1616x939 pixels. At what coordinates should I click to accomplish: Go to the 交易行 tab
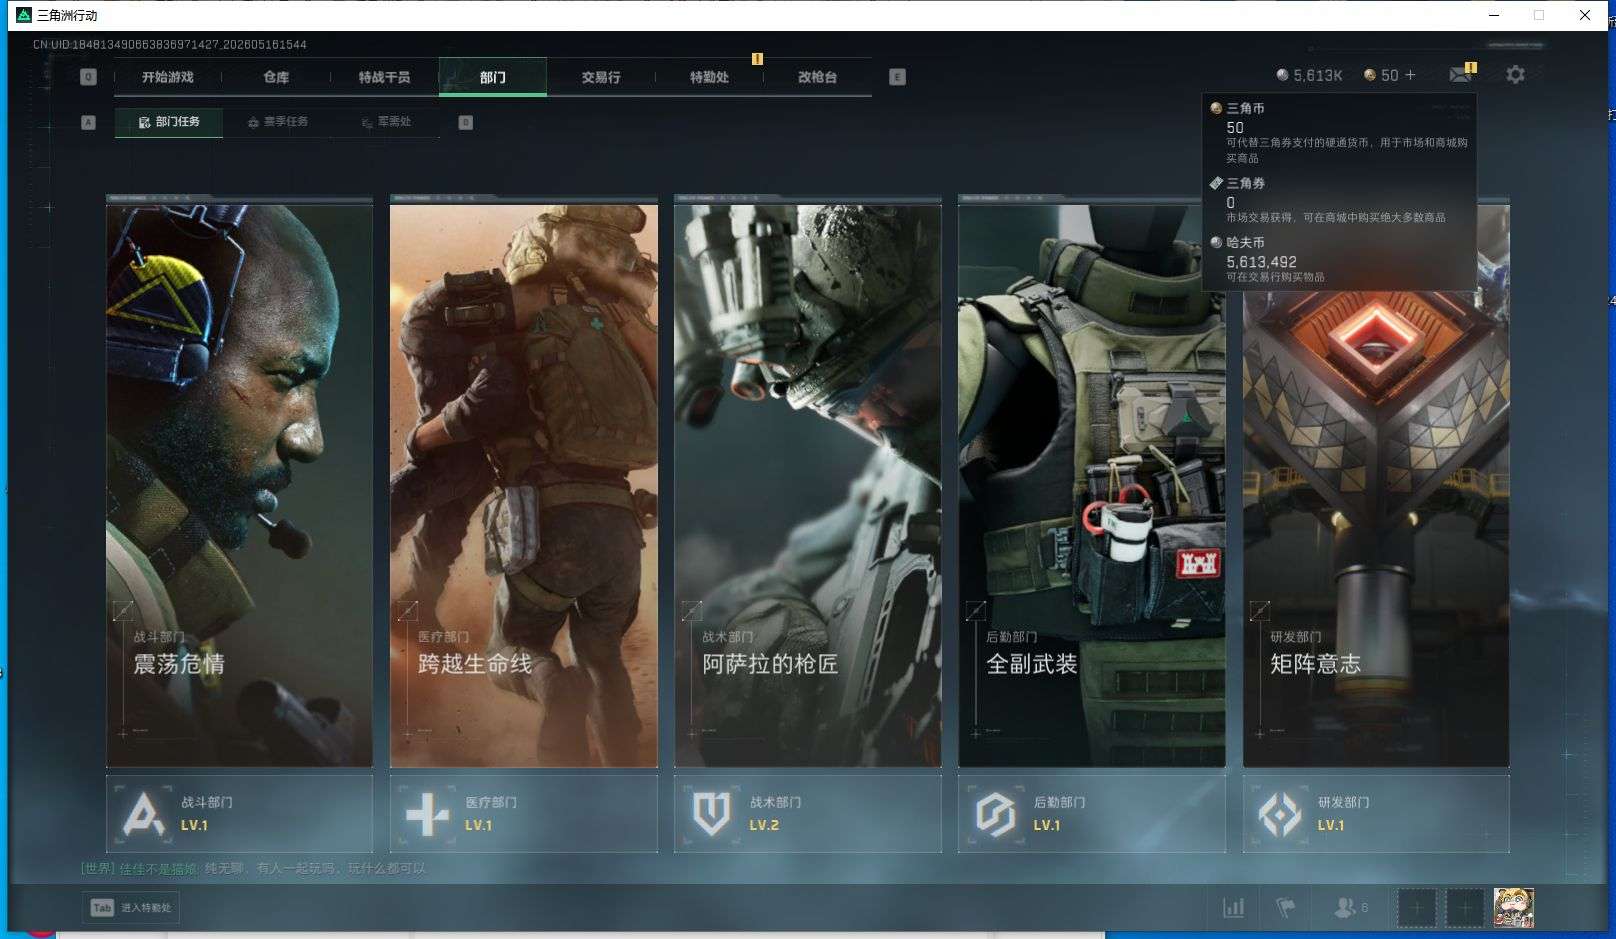[601, 77]
